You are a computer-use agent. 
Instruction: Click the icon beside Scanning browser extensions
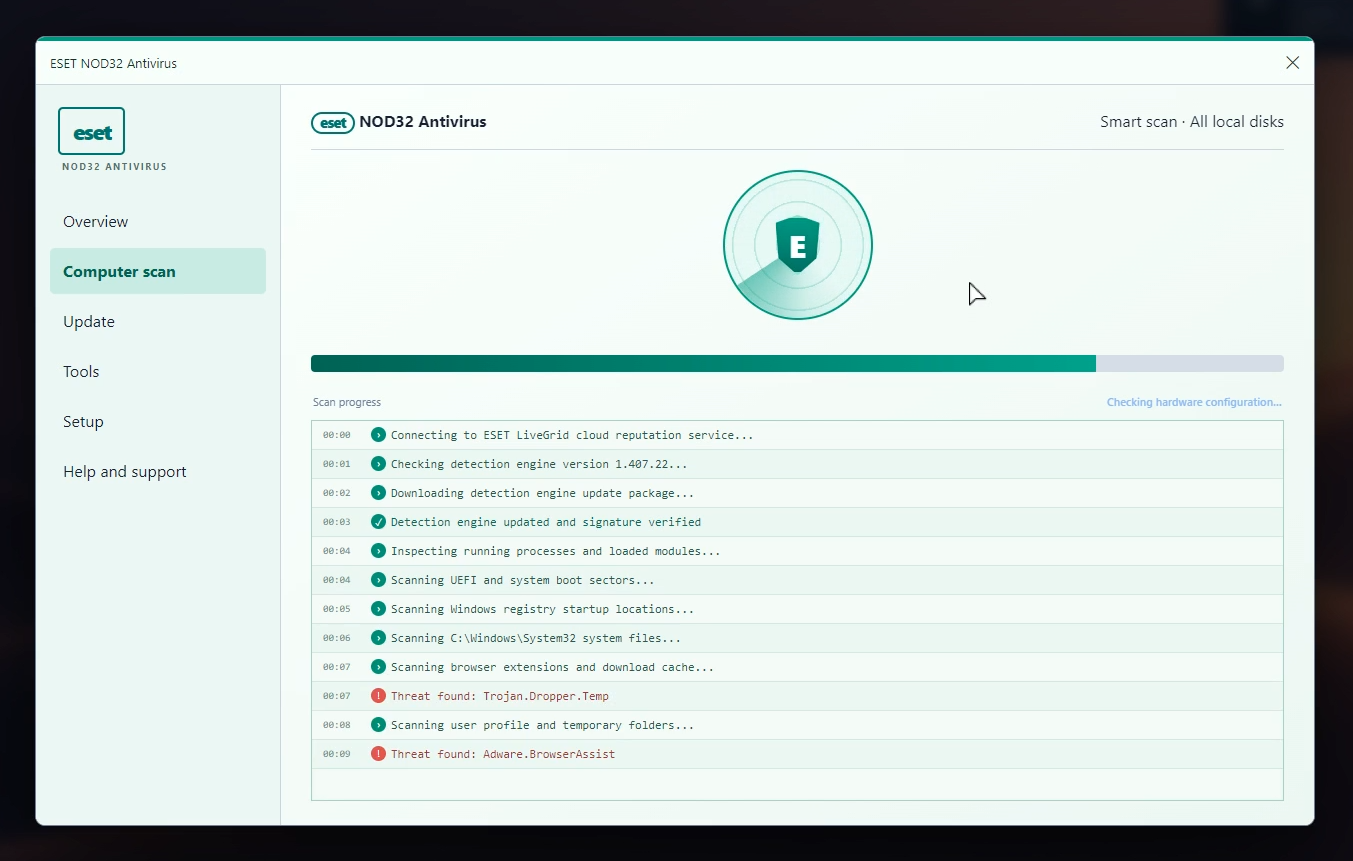point(378,667)
